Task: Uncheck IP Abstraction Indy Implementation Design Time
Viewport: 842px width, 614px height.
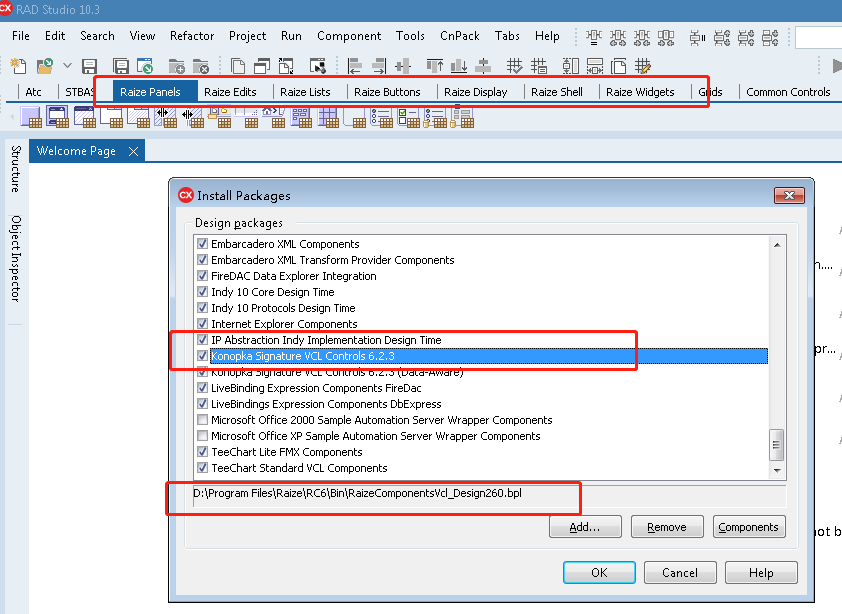Action: (x=202, y=339)
